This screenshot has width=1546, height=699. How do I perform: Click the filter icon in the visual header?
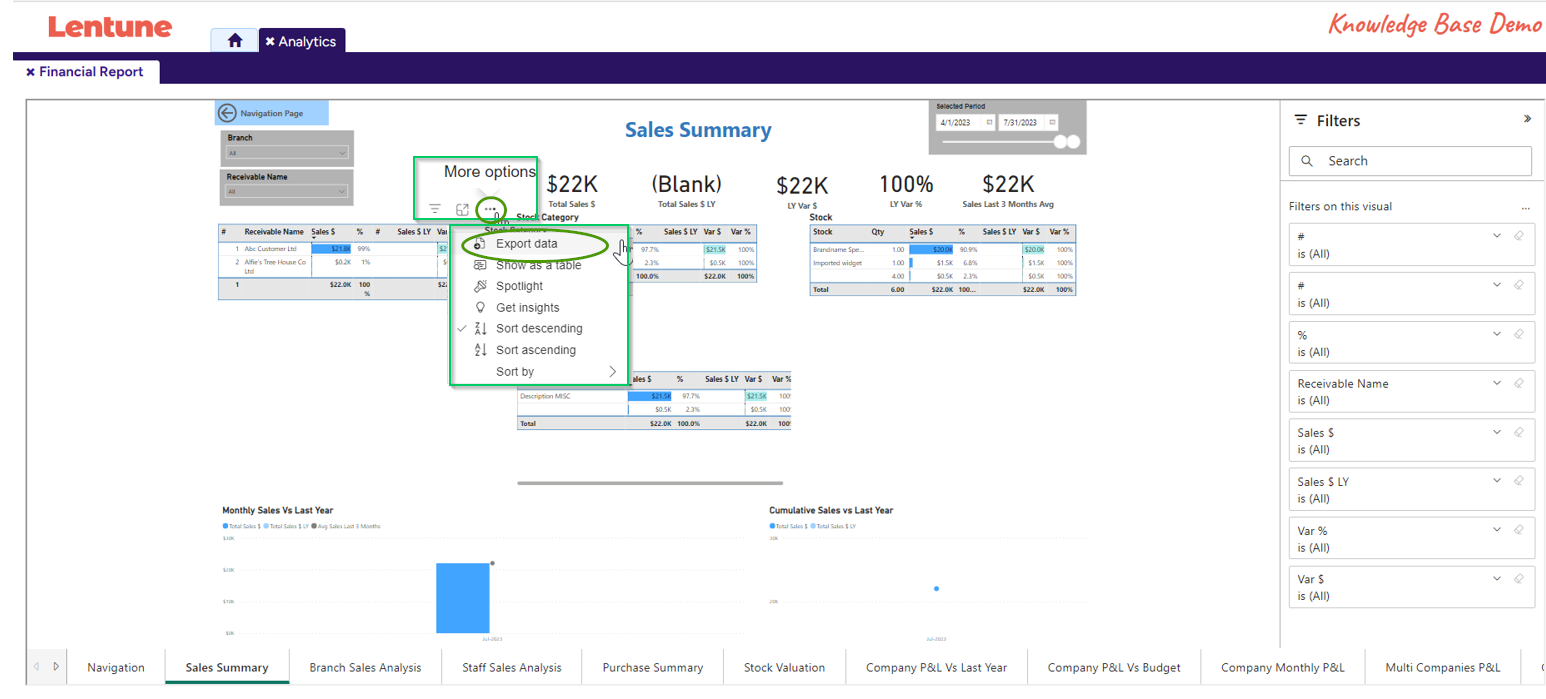(435, 209)
